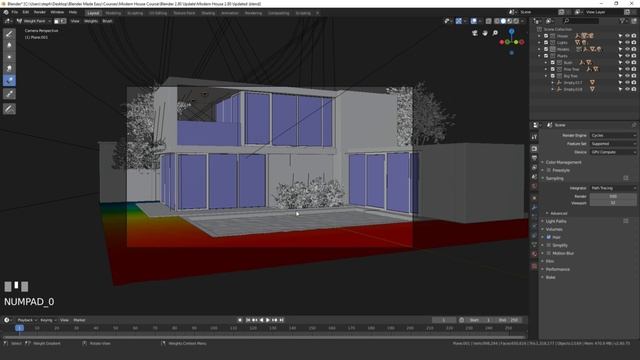Enable the Motion Blur checkbox
The width and height of the screenshot is (640, 360).
549,253
